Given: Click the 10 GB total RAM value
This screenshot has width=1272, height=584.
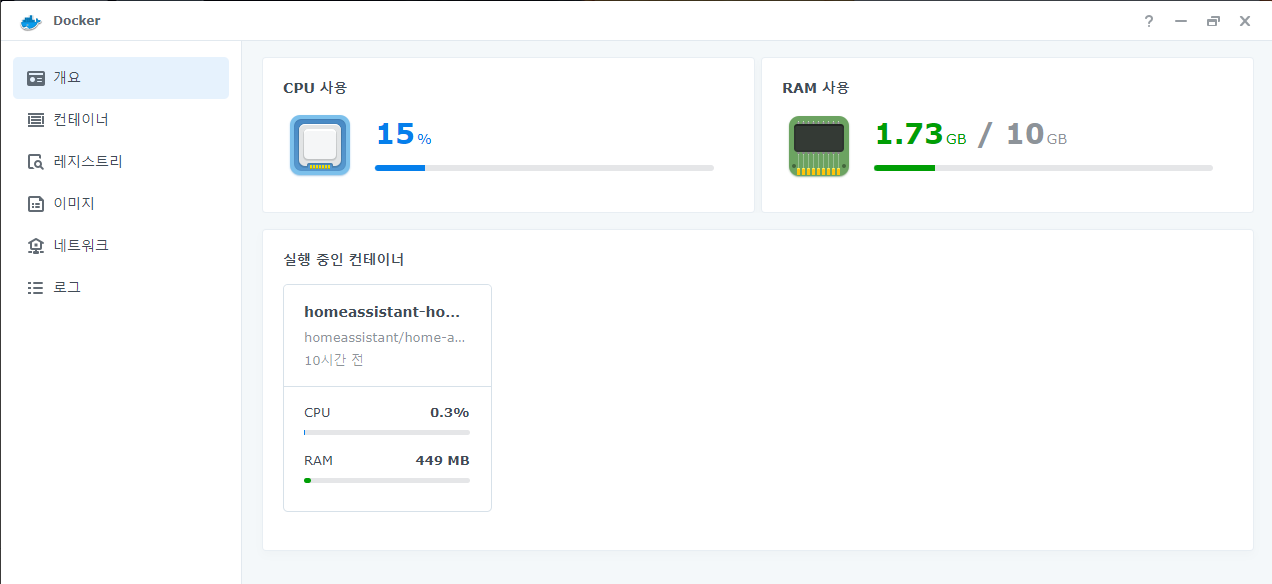Looking at the screenshot, I should [x=1037, y=134].
